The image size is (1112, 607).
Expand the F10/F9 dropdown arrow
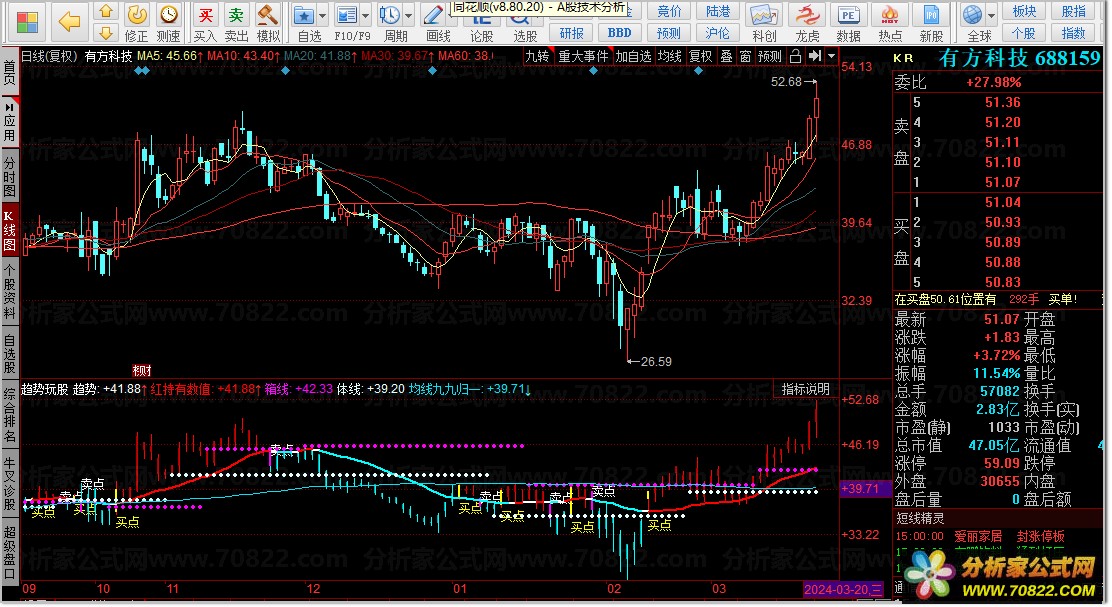pyautogui.click(x=365, y=16)
